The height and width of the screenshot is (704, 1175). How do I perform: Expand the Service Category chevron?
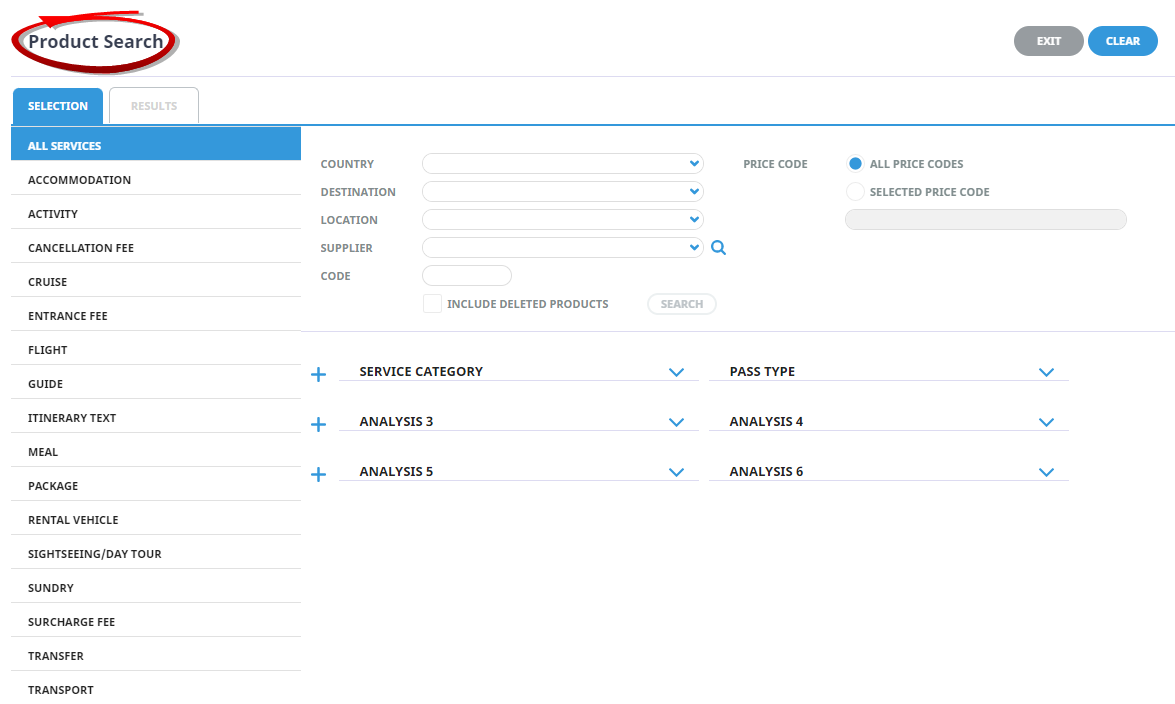tap(676, 372)
